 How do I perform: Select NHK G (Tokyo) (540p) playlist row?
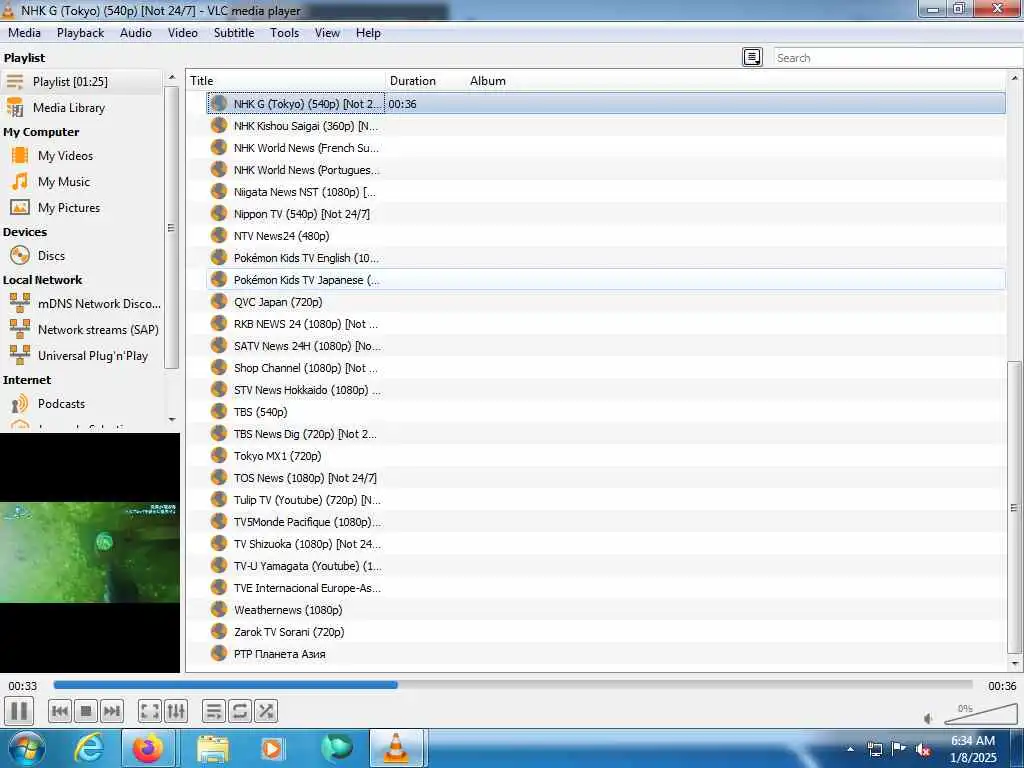606,104
